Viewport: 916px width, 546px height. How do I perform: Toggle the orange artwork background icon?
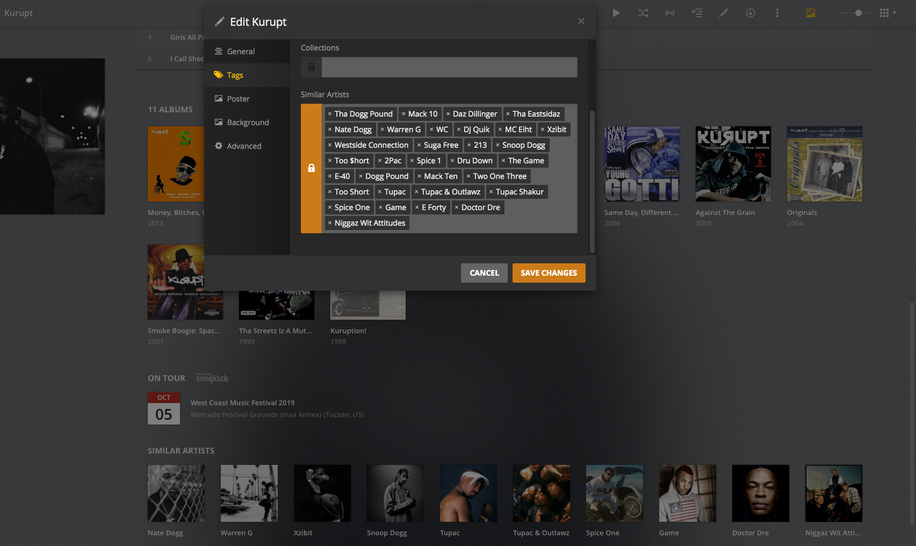(x=810, y=13)
